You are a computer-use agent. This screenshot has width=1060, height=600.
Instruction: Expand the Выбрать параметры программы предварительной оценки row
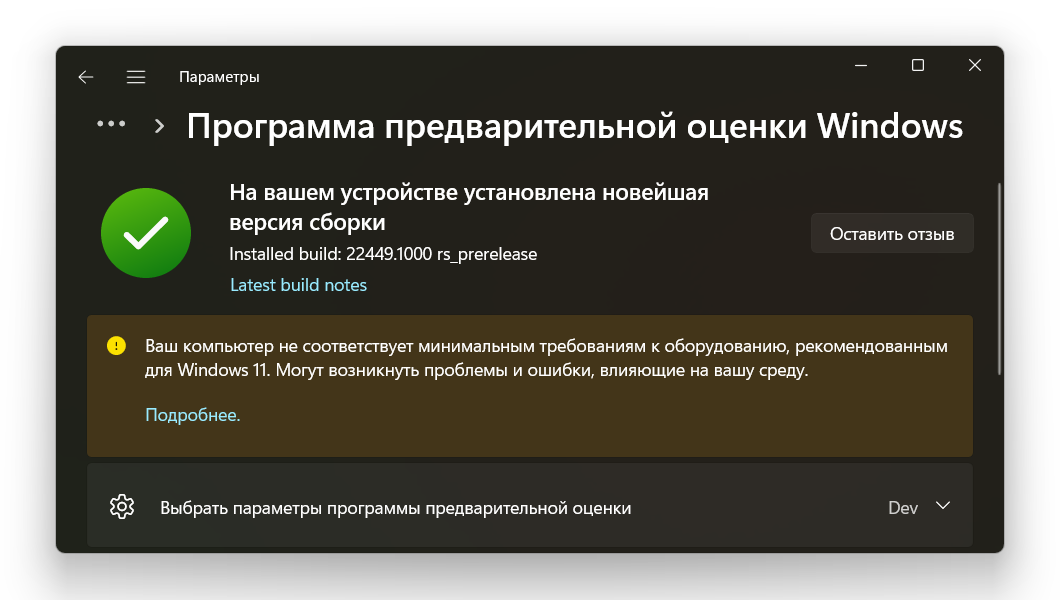tap(530, 507)
